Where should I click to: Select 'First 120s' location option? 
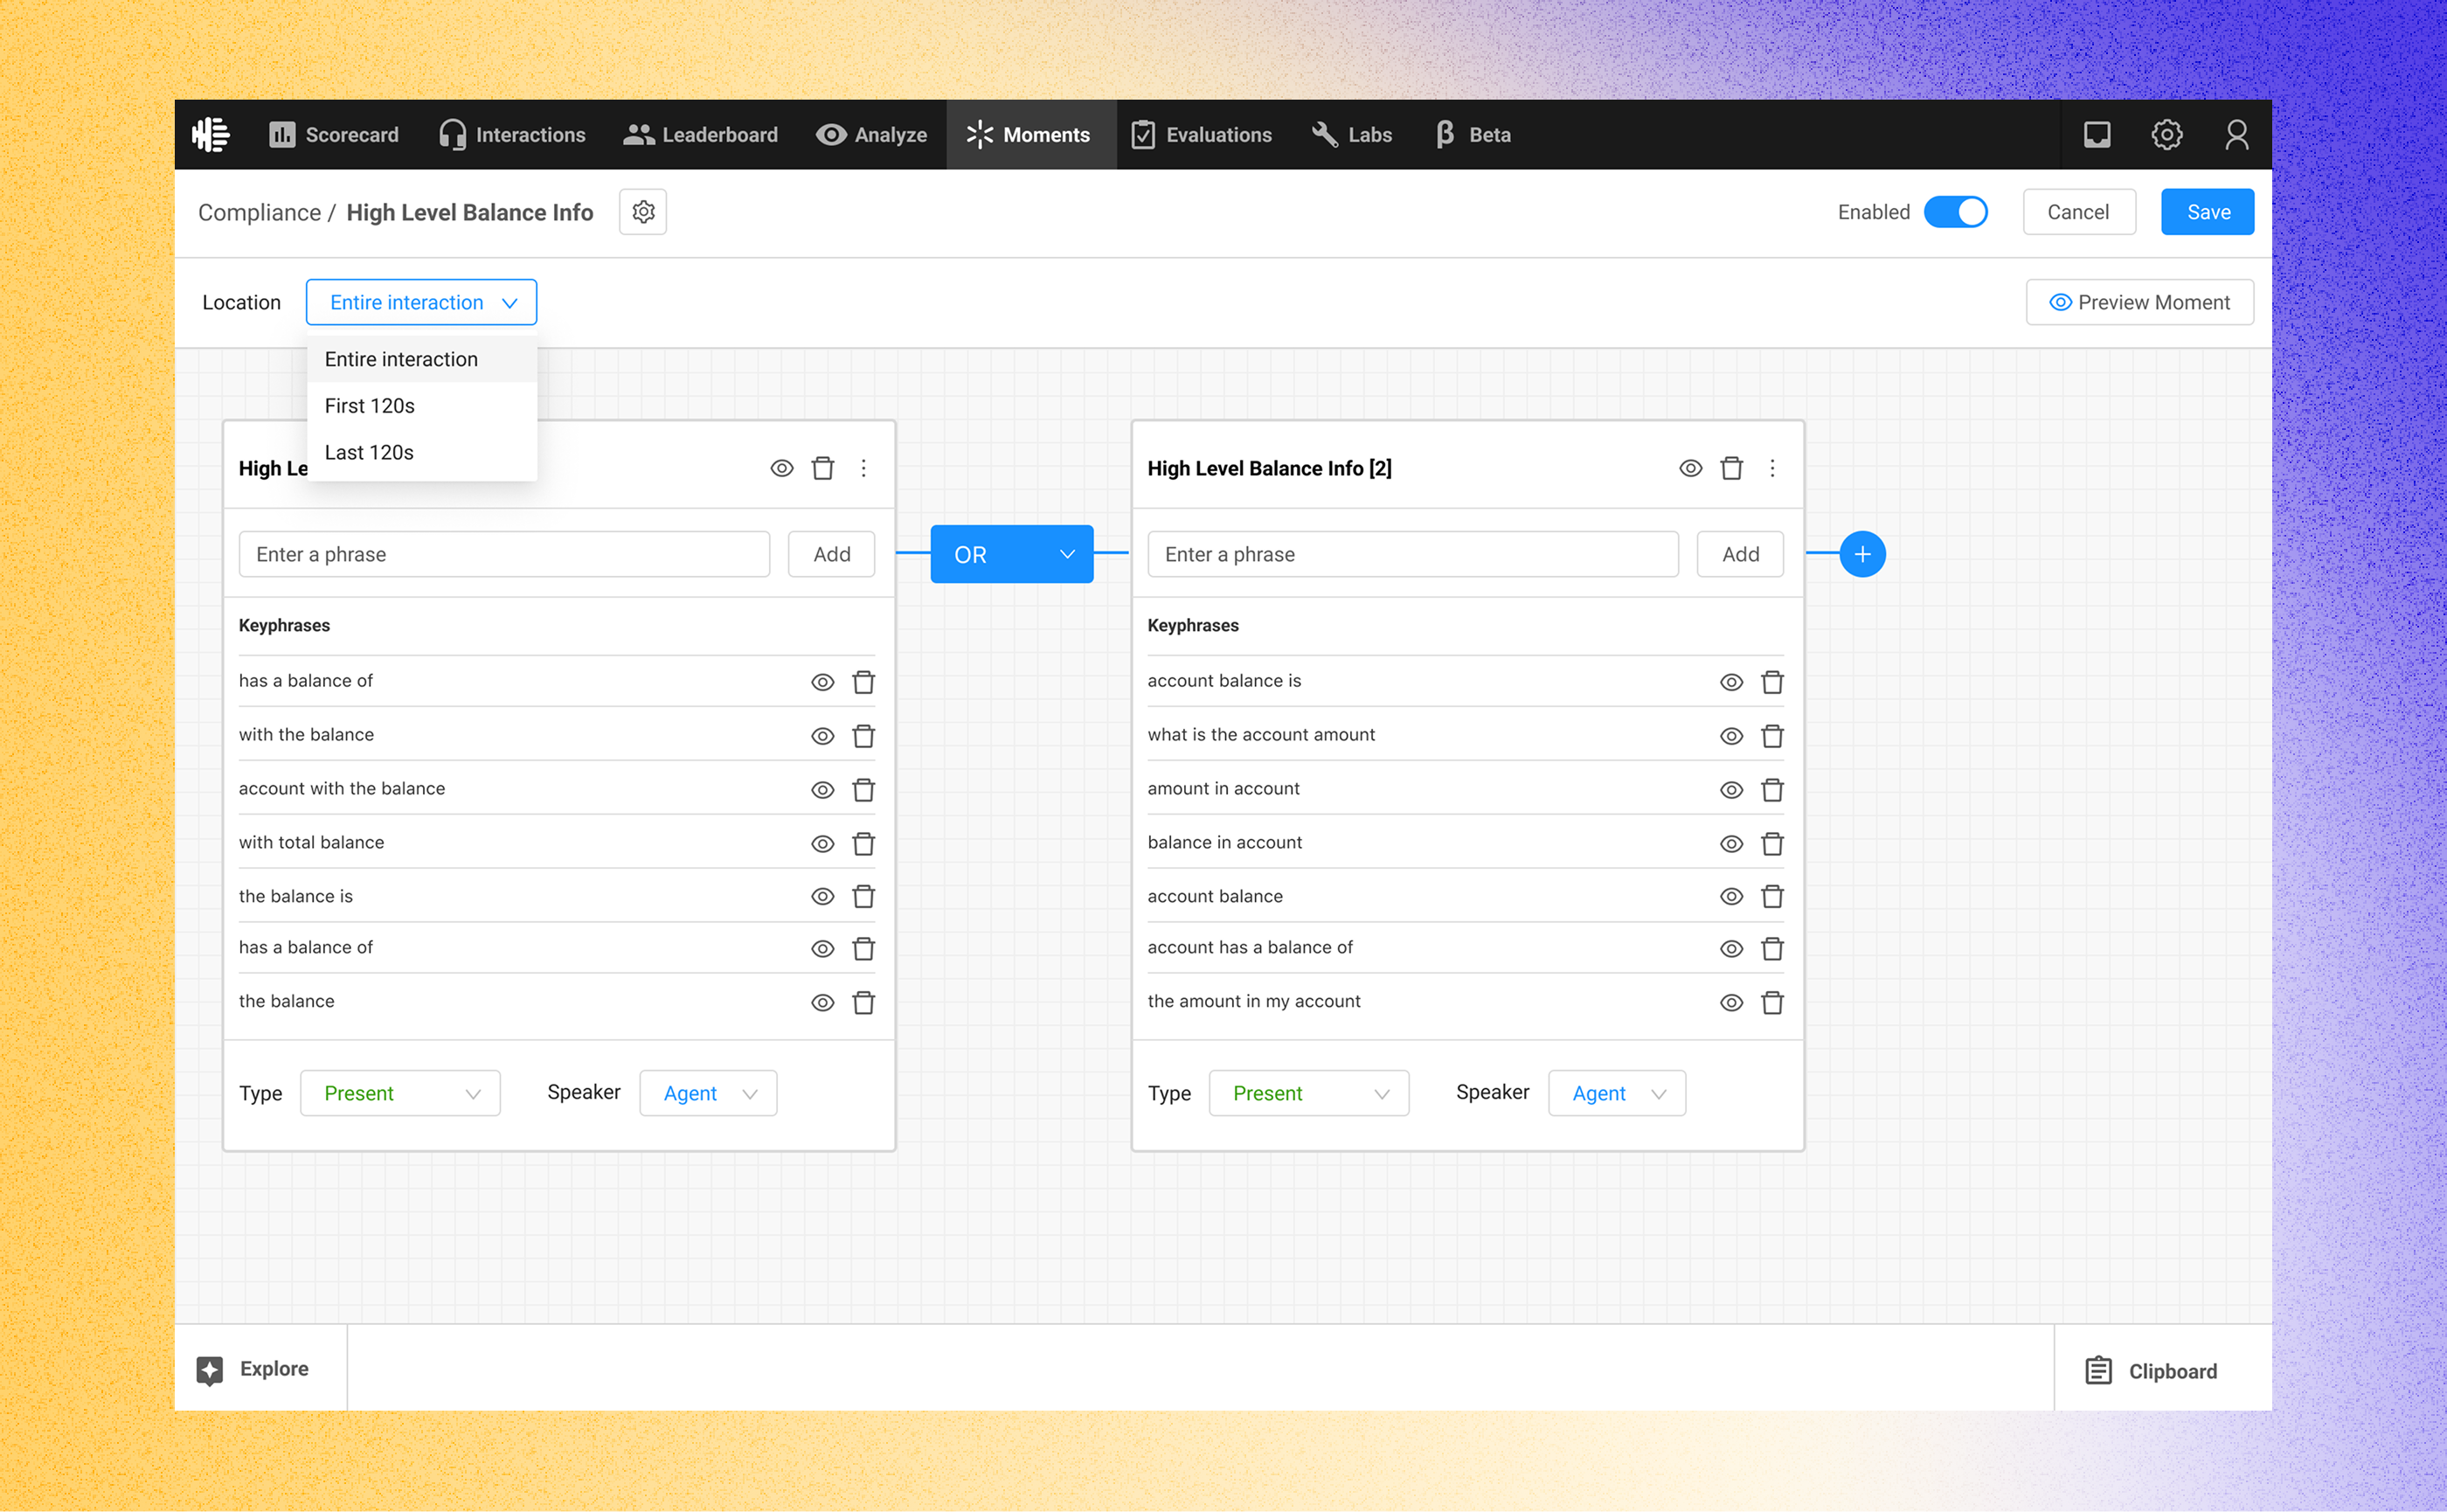point(421,406)
